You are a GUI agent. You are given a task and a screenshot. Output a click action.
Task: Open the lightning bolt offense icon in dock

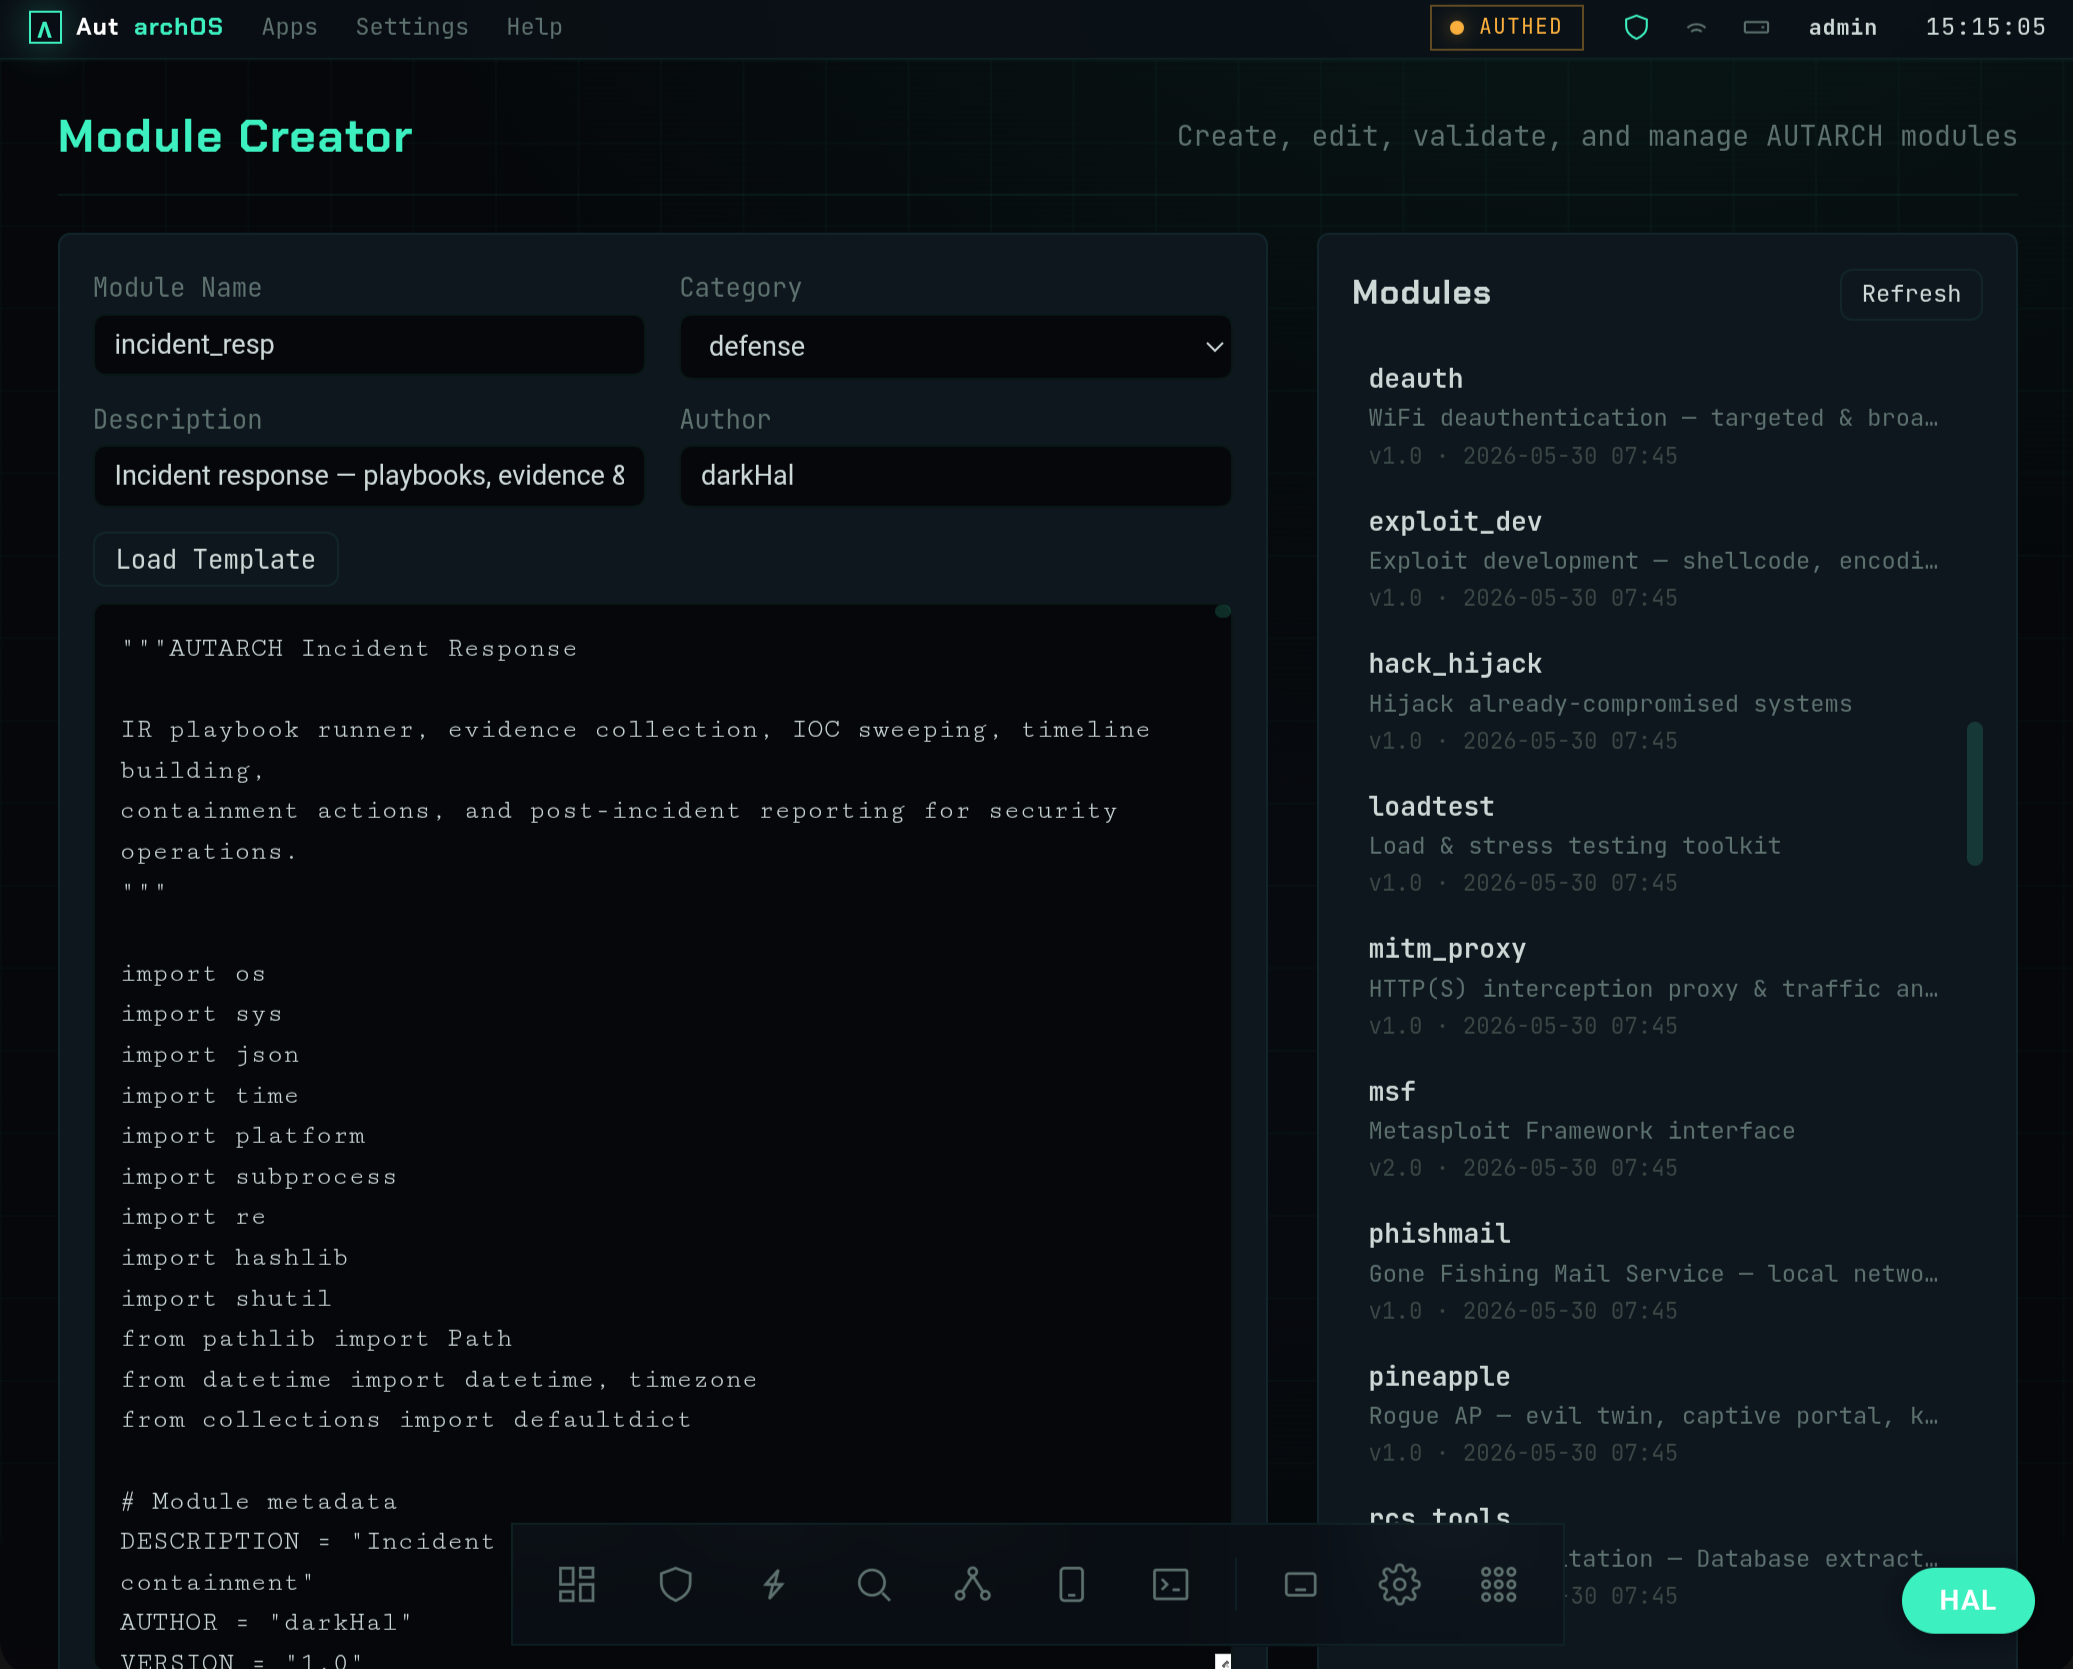(774, 1584)
